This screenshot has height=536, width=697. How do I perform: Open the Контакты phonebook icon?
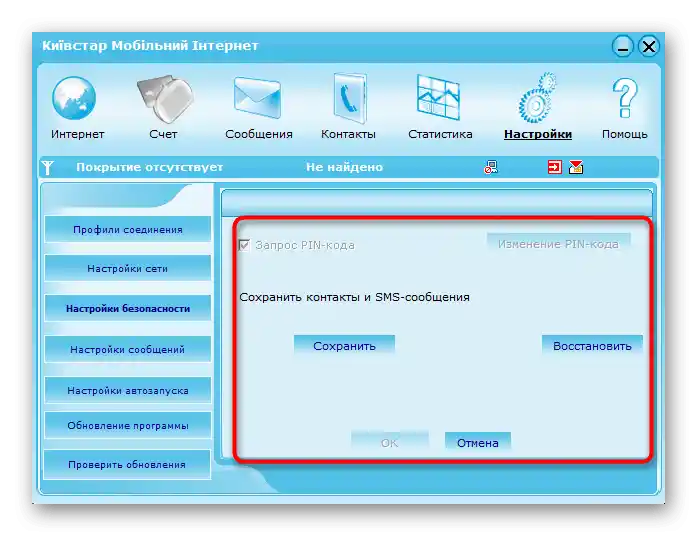pyautogui.click(x=350, y=98)
